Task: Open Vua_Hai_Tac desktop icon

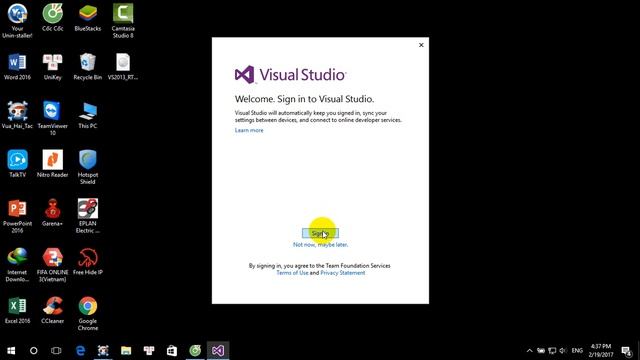Action: [x=17, y=115]
